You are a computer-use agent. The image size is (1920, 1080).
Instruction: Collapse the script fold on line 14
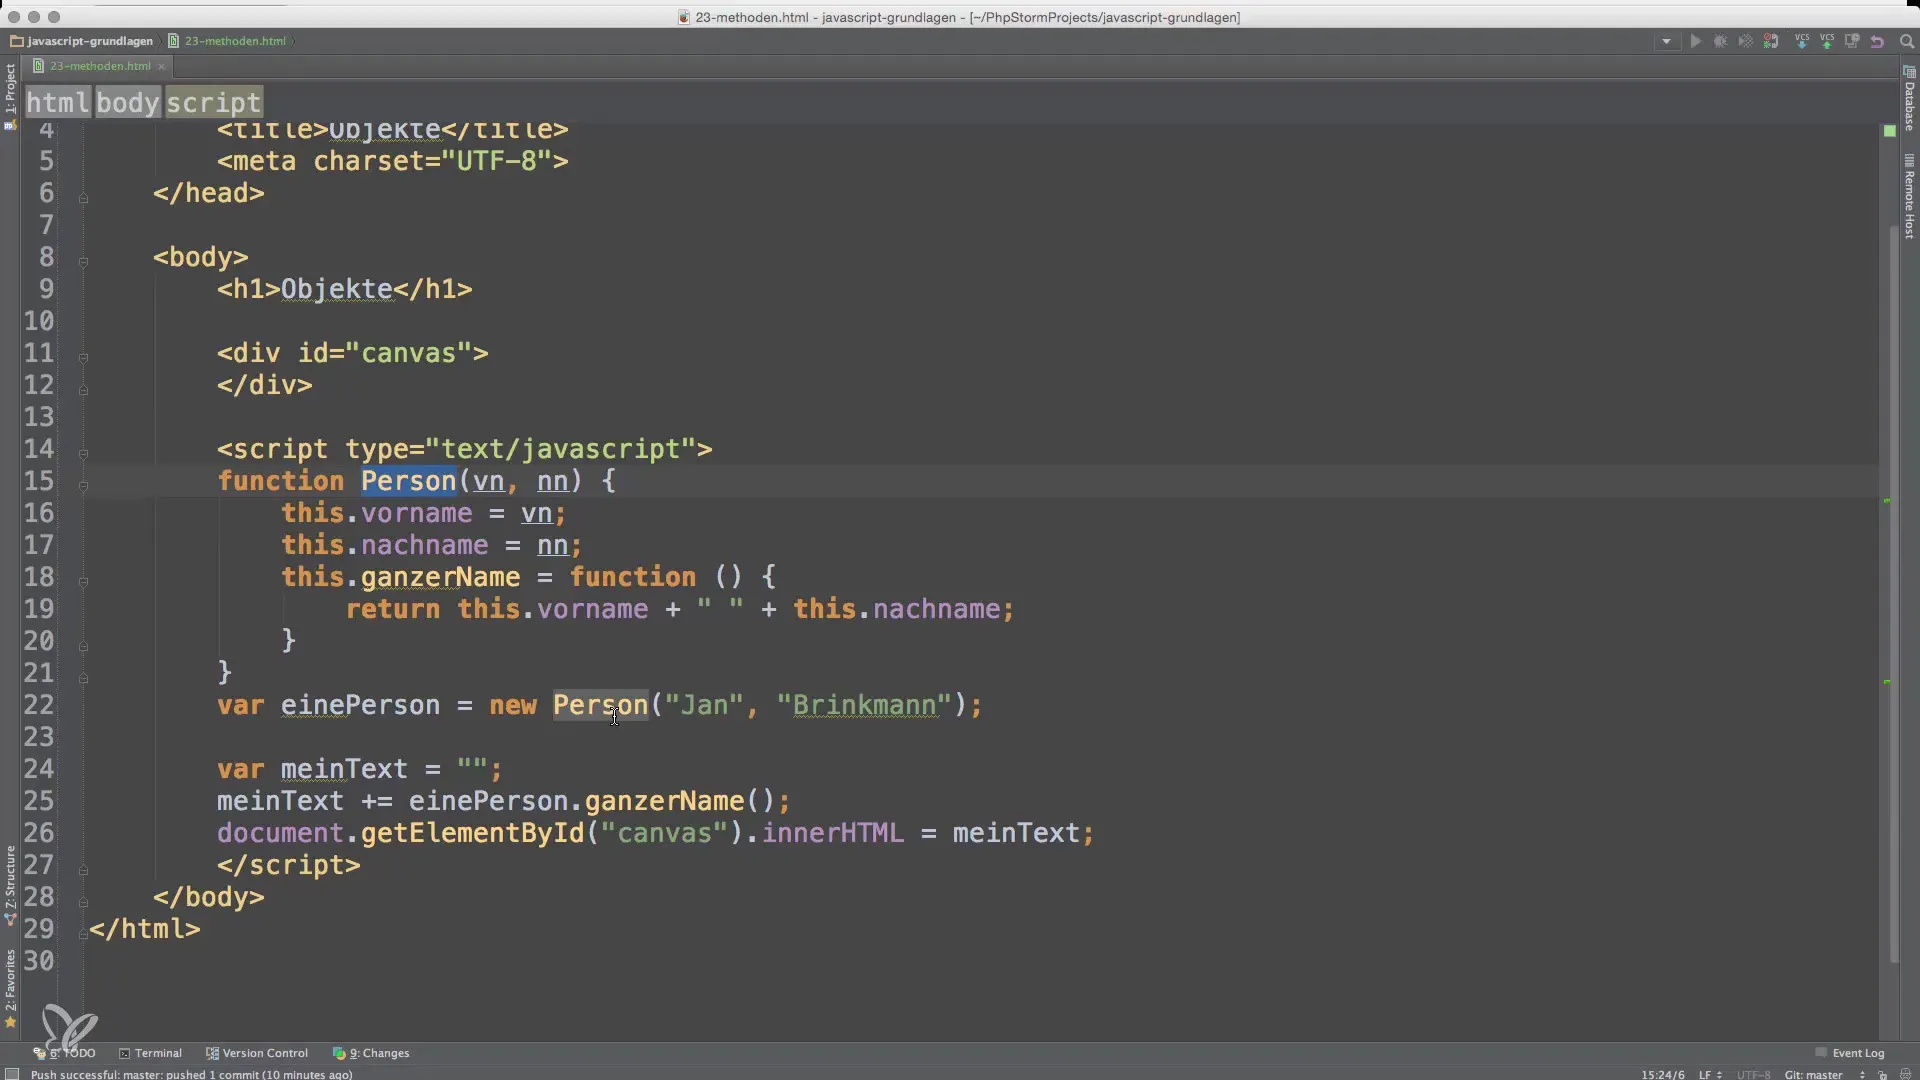coord(84,453)
